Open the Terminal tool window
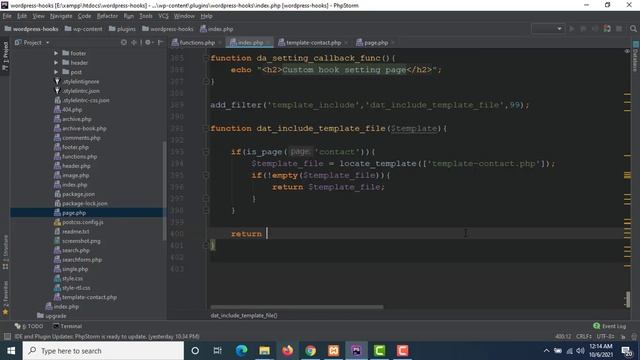The height and width of the screenshot is (360, 640). pyautogui.click(x=67, y=326)
